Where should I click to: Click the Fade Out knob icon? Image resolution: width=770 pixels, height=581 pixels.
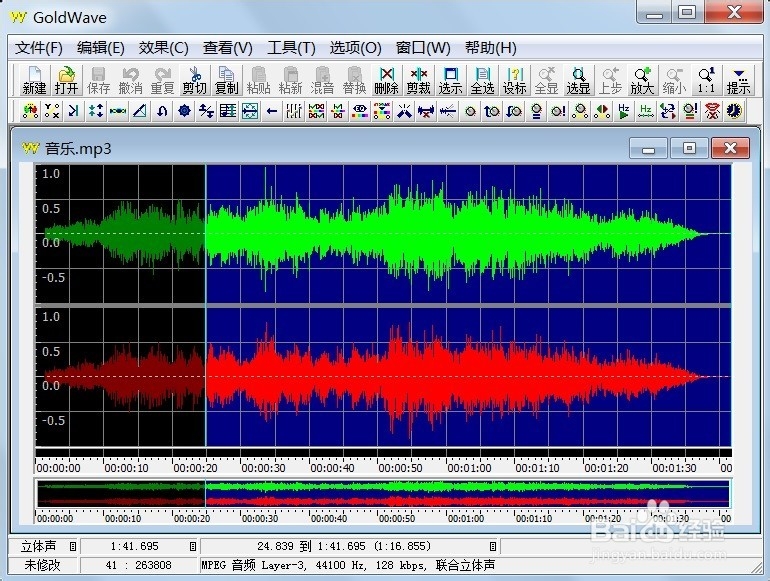[514, 111]
